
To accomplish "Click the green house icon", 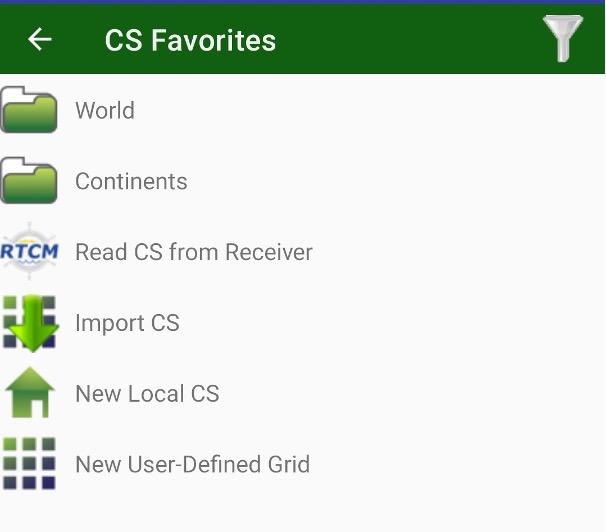I will click(x=29, y=393).
